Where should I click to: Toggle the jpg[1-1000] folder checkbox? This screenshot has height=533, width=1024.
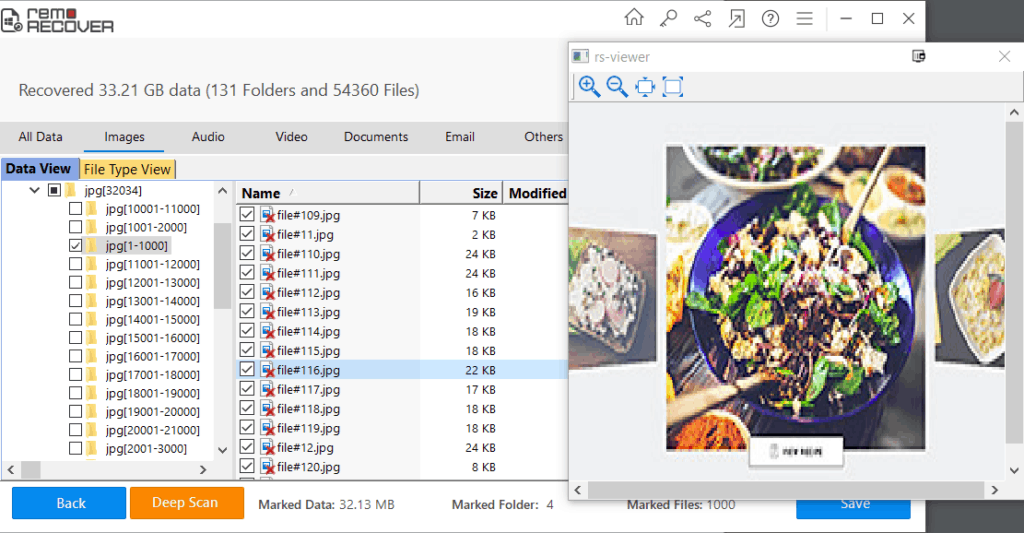pyautogui.click(x=76, y=245)
